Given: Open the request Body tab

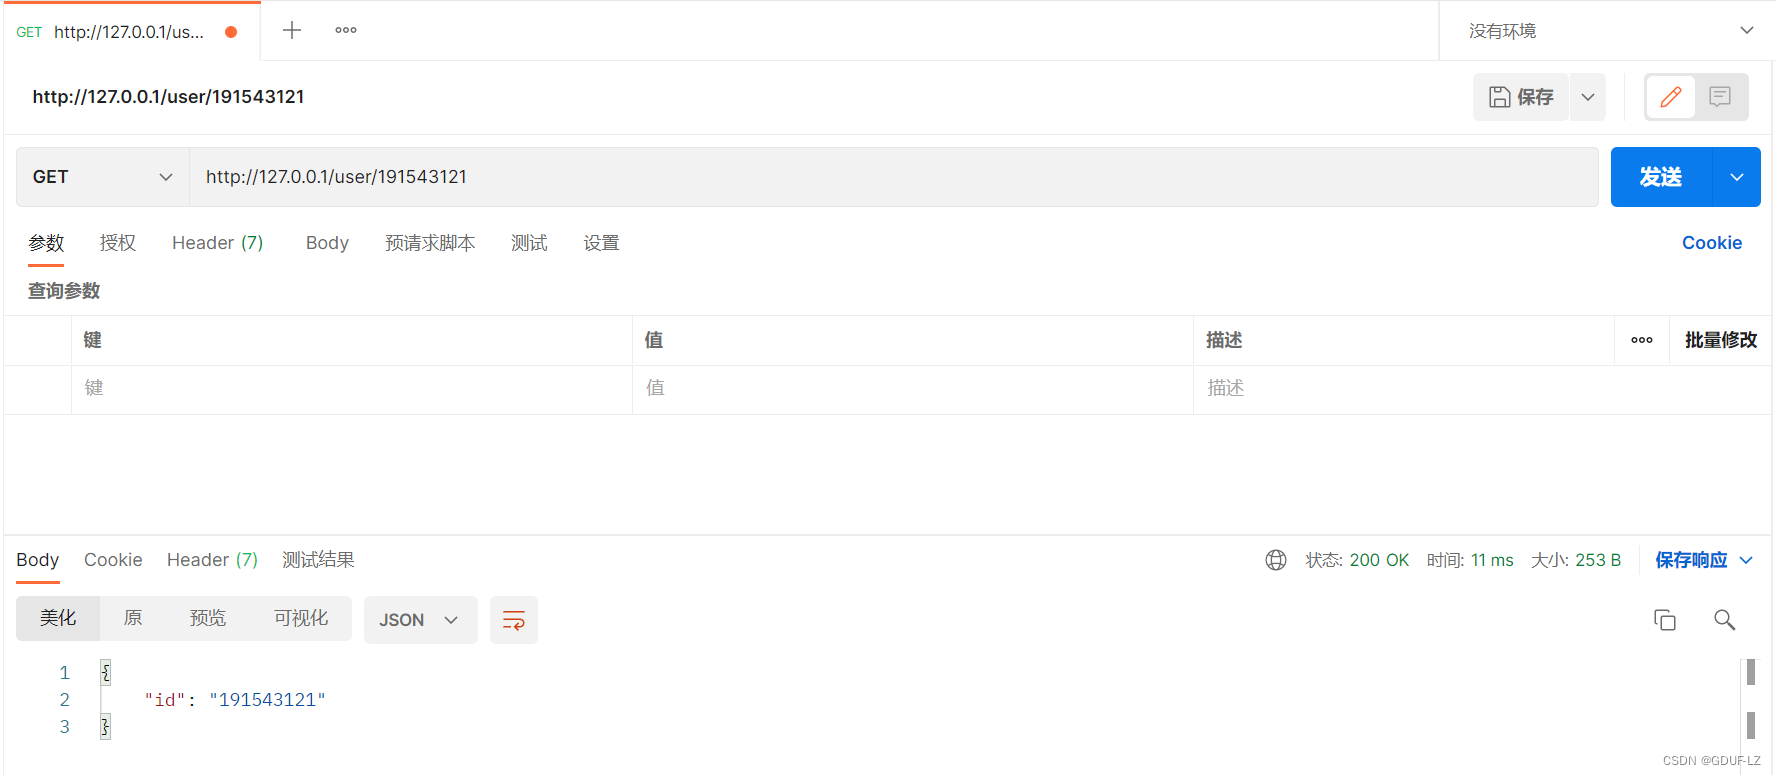Looking at the screenshot, I should pyautogui.click(x=327, y=243).
